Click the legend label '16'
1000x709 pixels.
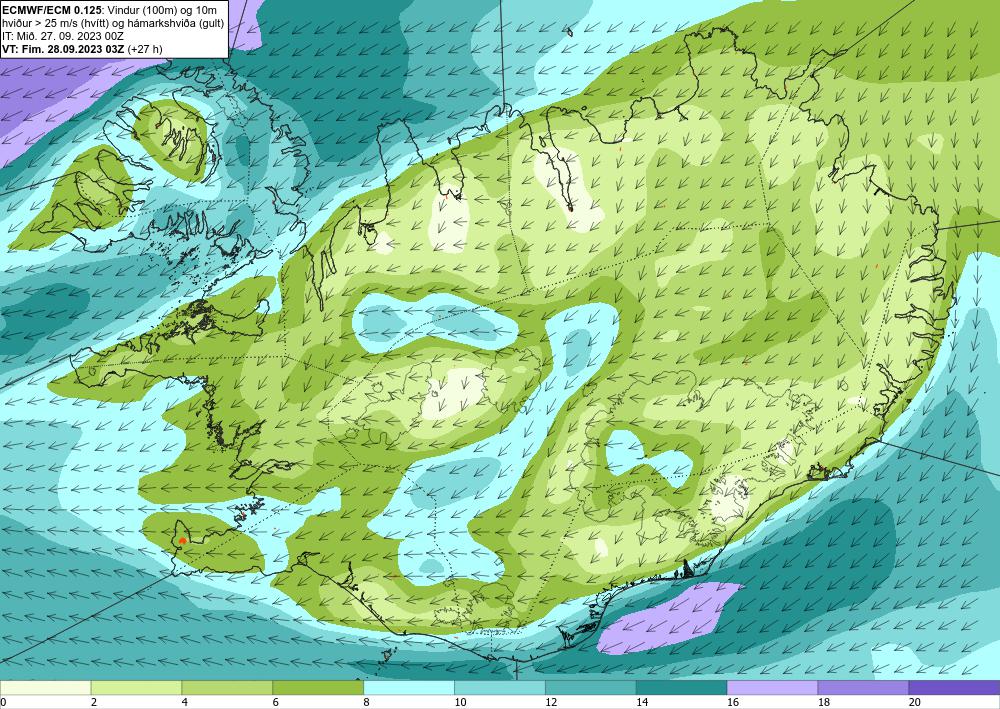[732, 703]
